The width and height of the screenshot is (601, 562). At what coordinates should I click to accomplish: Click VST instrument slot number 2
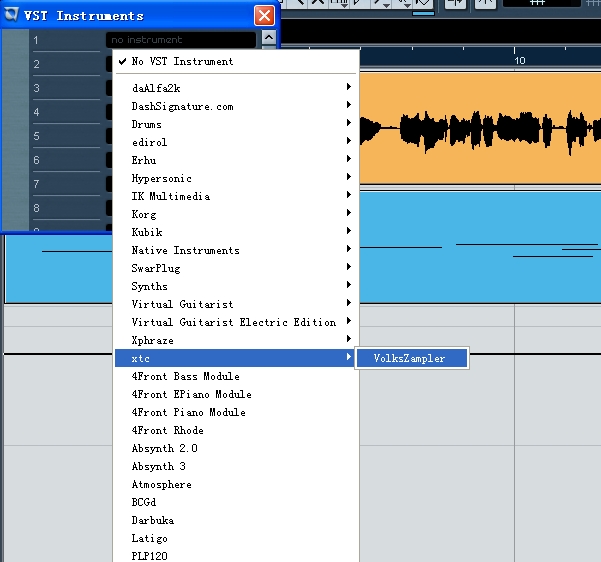click(x=36, y=64)
